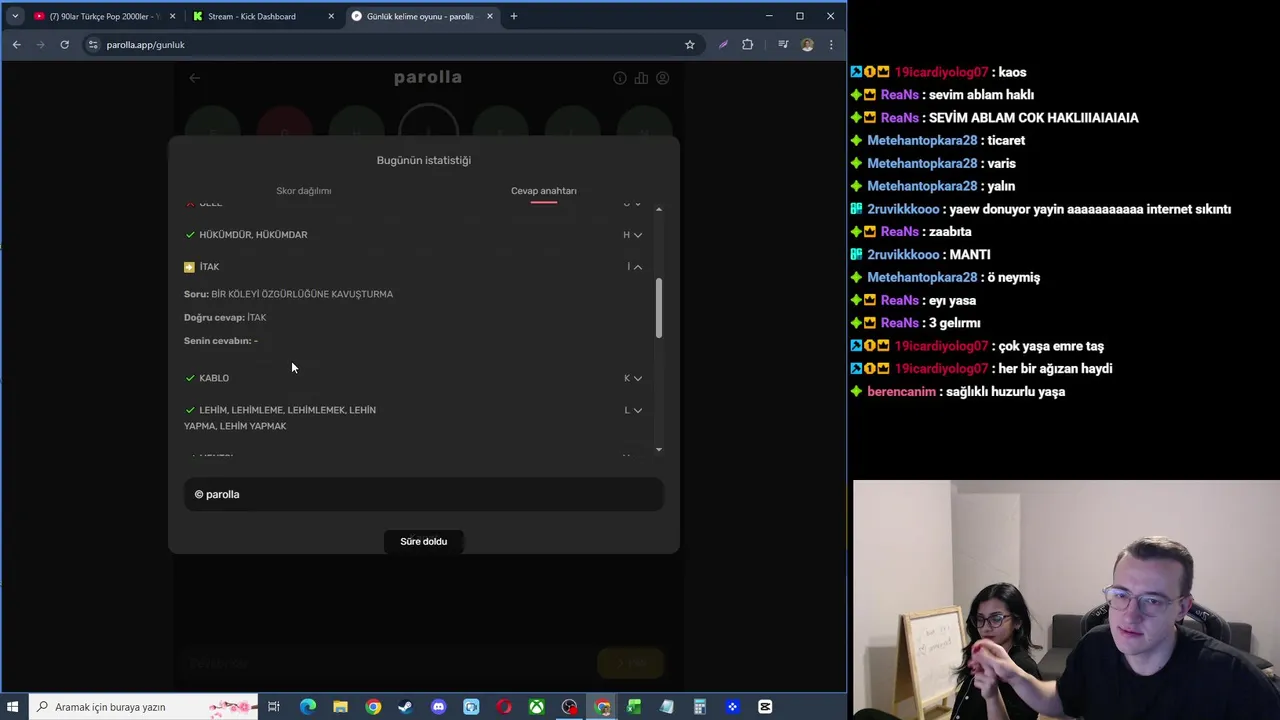Viewport: 1280px width, 720px height.
Task: Open the purple feather extension icon
Action: pyautogui.click(x=722, y=44)
